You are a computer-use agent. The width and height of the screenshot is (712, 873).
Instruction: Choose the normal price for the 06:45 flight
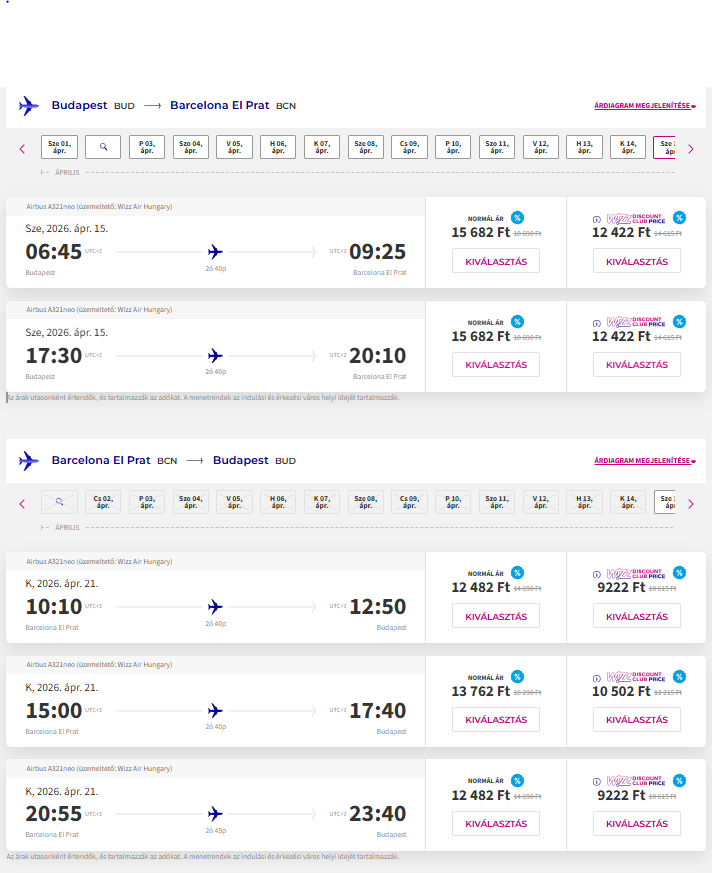495,260
